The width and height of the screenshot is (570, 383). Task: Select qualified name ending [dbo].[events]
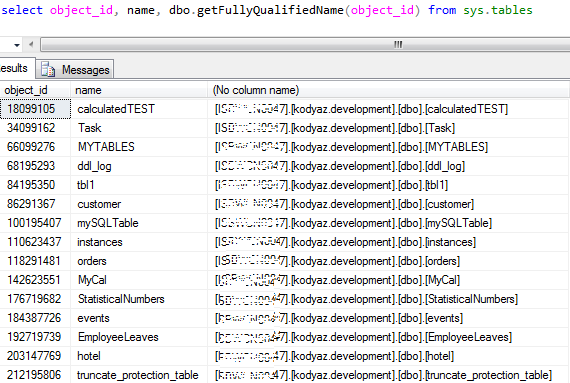pos(389,318)
